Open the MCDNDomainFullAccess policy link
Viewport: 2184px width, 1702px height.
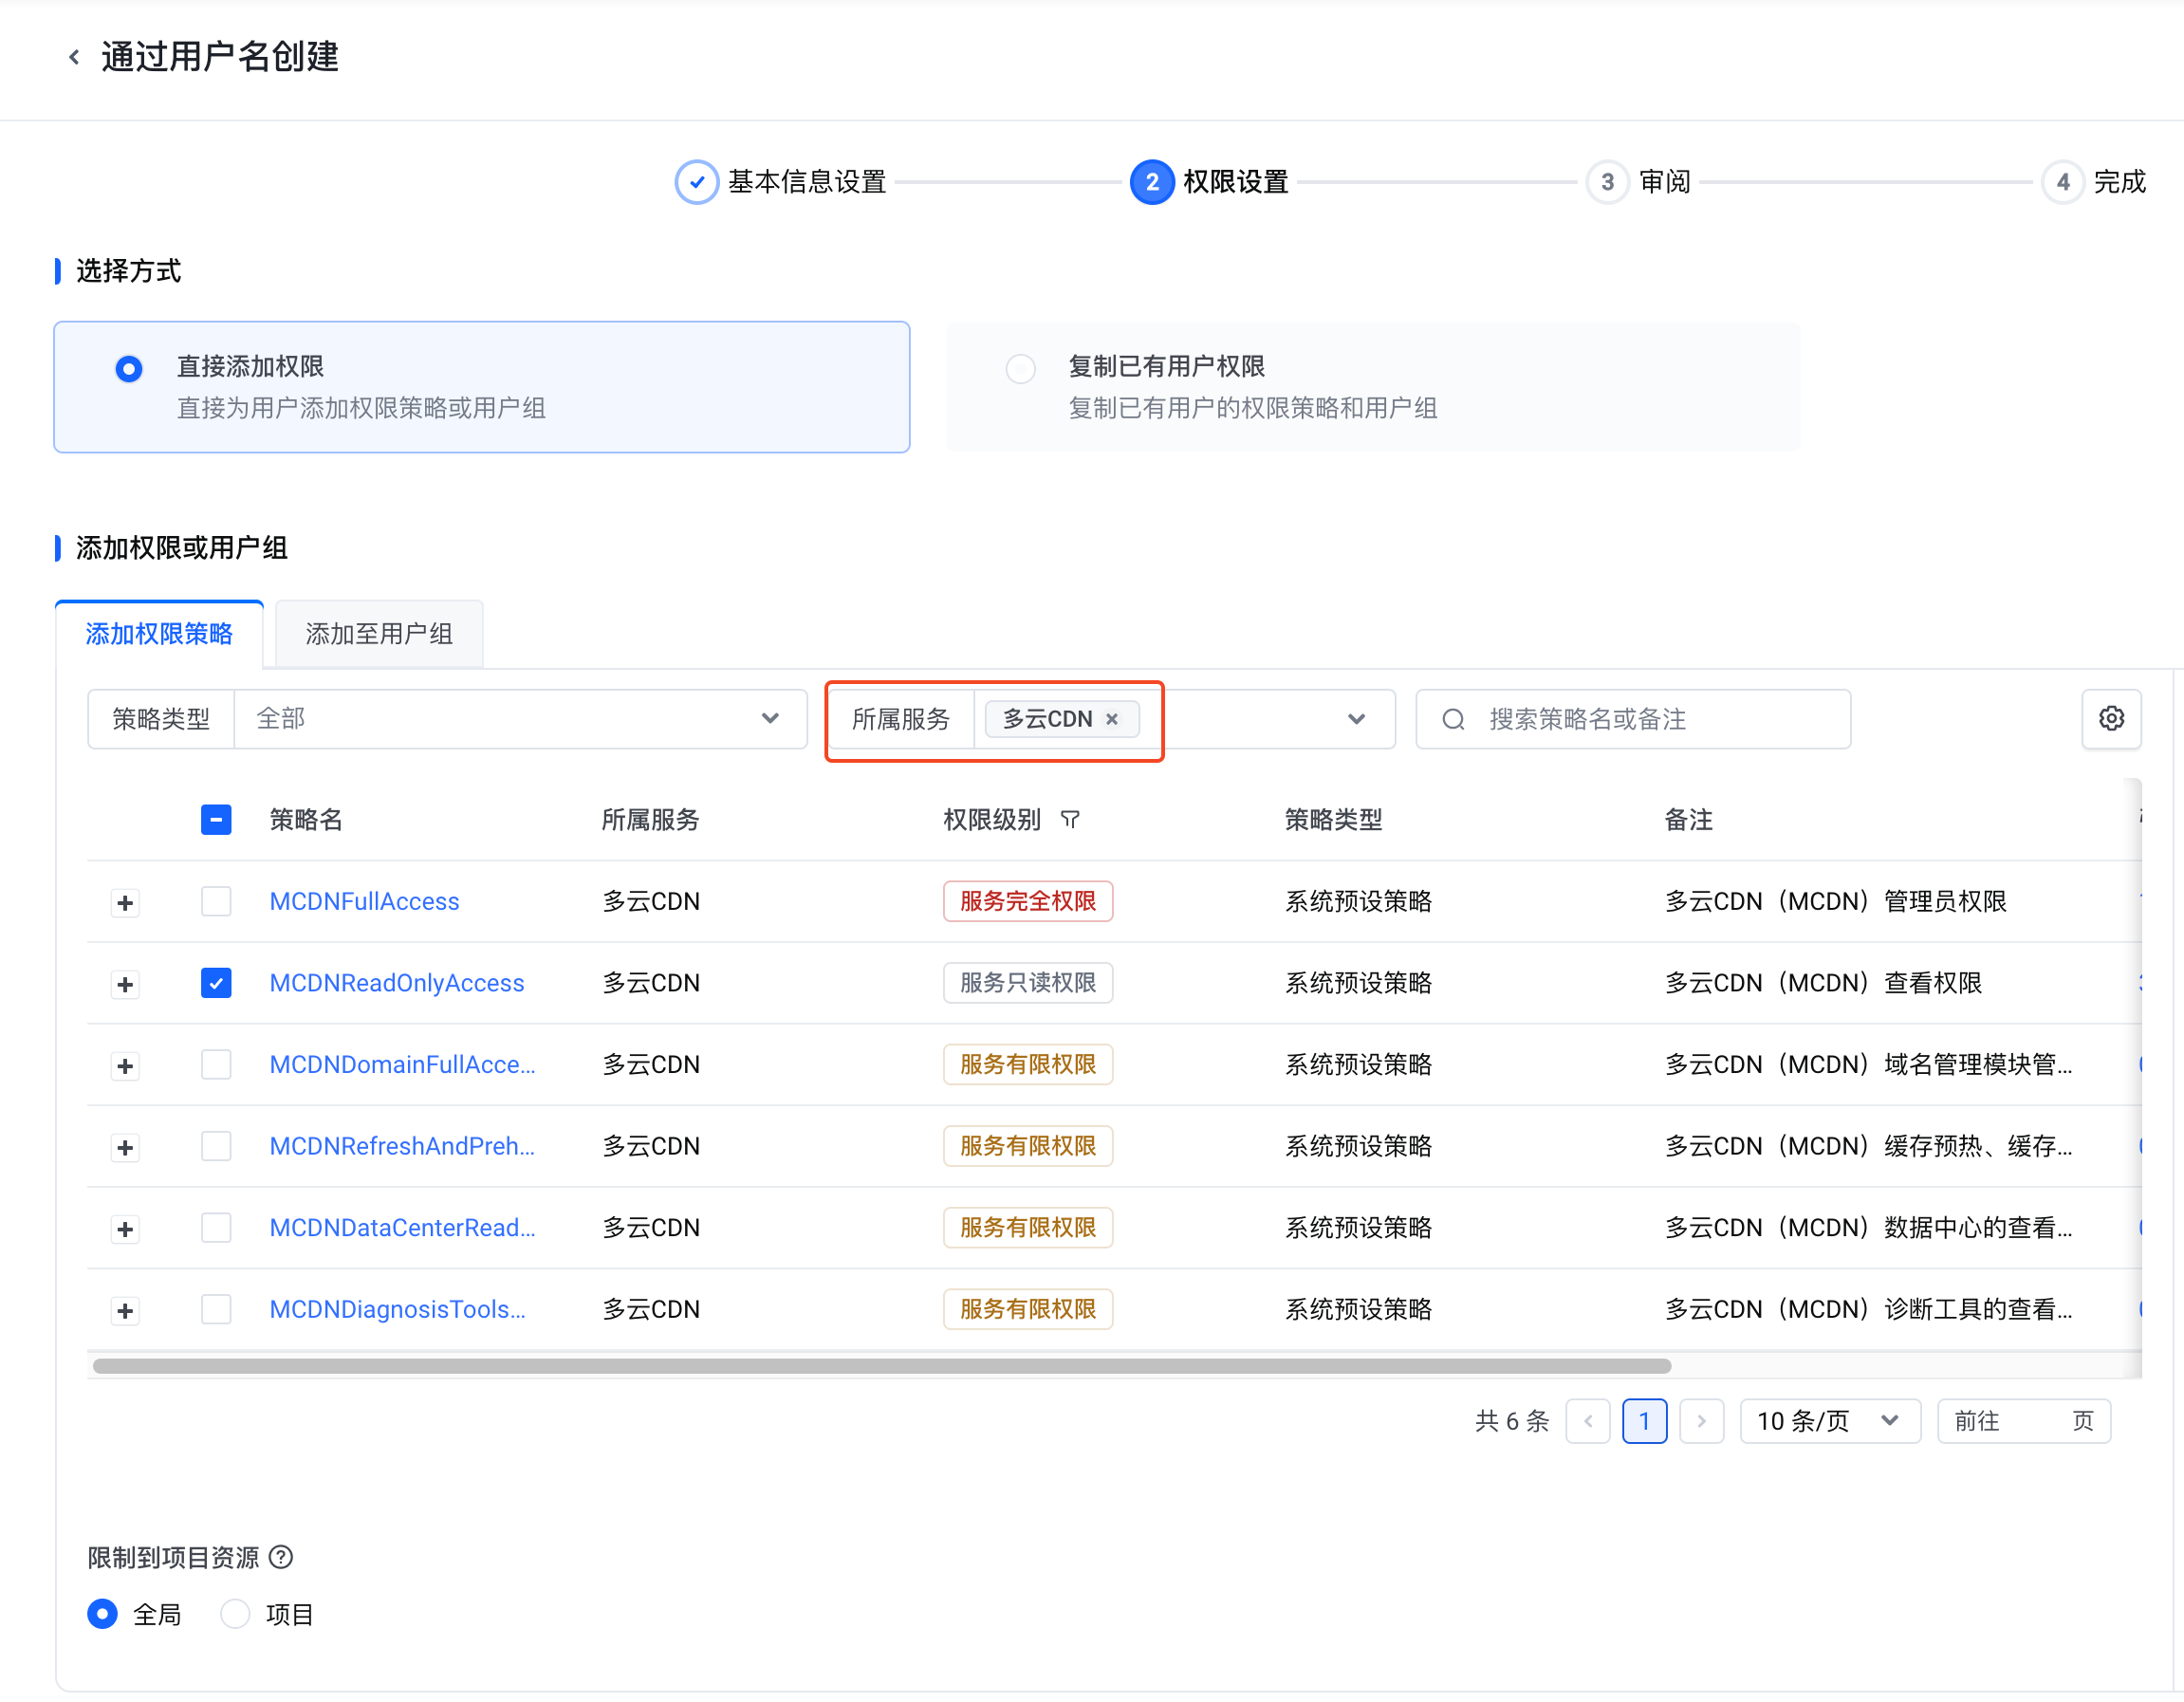click(402, 1065)
